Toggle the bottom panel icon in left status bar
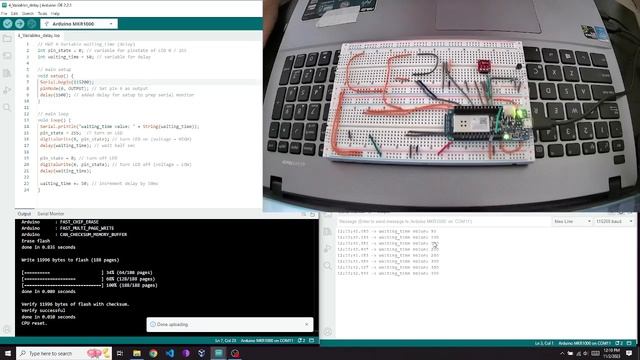This screenshot has height=360, width=640. pyautogui.click(x=312, y=340)
